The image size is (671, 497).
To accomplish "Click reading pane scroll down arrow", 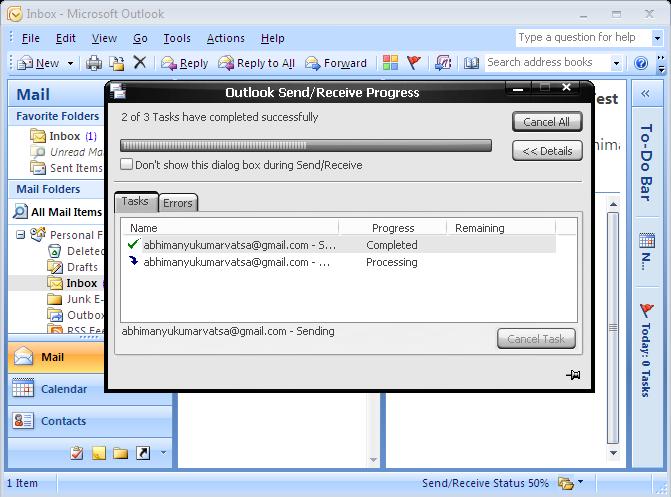I will (x=613, y=453).
